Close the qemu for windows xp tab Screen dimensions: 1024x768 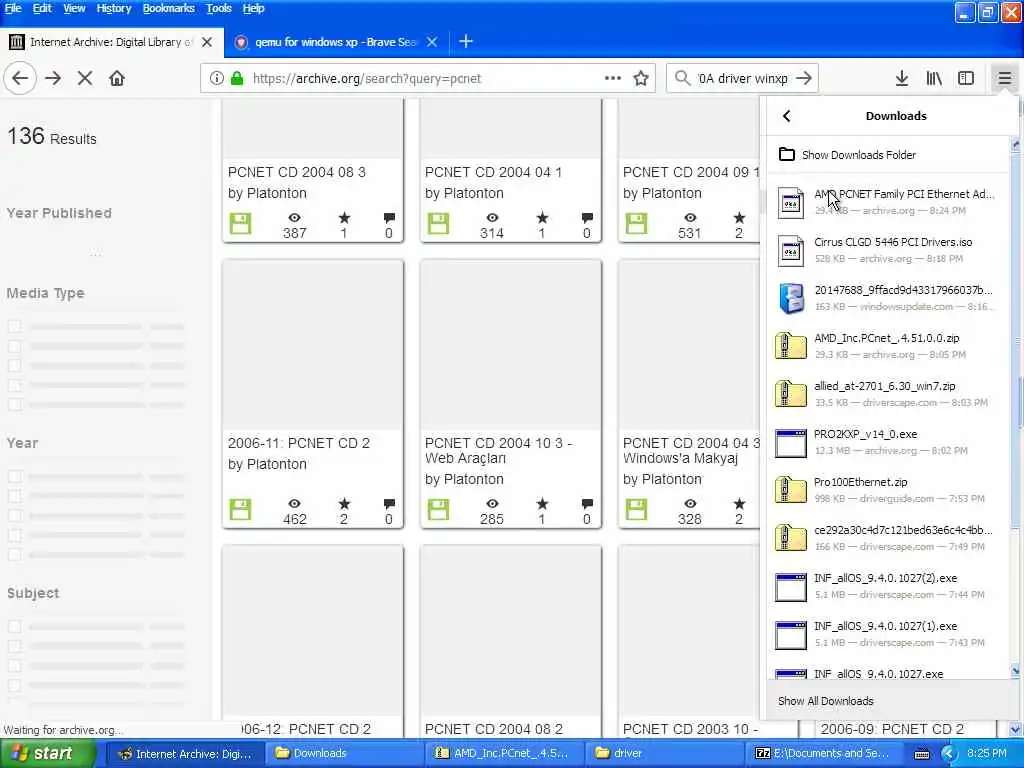(x=432, y=42)
